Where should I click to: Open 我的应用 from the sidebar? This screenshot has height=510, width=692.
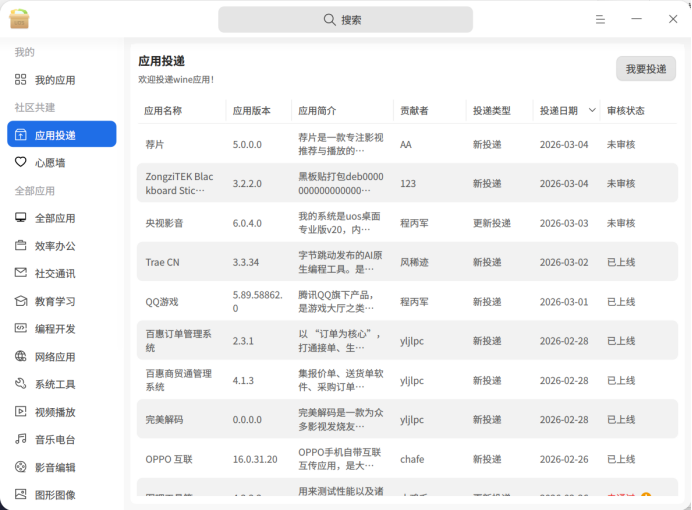(x=55, y=80)
